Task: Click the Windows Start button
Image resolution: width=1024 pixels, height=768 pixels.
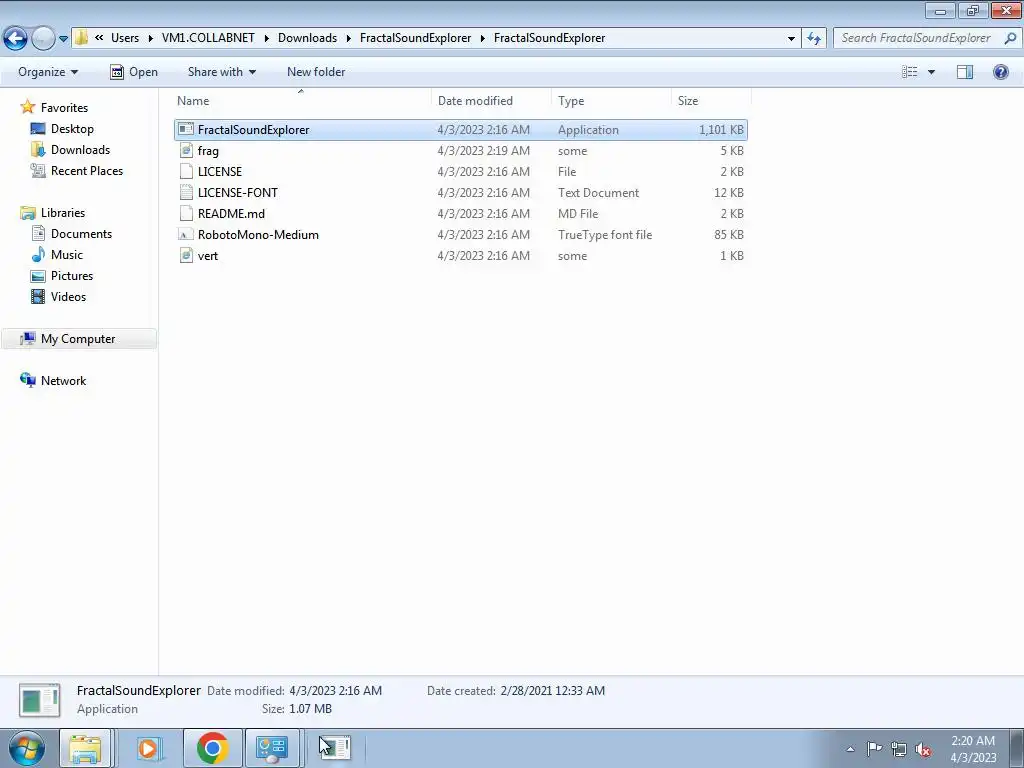Action: coord(27,748)
